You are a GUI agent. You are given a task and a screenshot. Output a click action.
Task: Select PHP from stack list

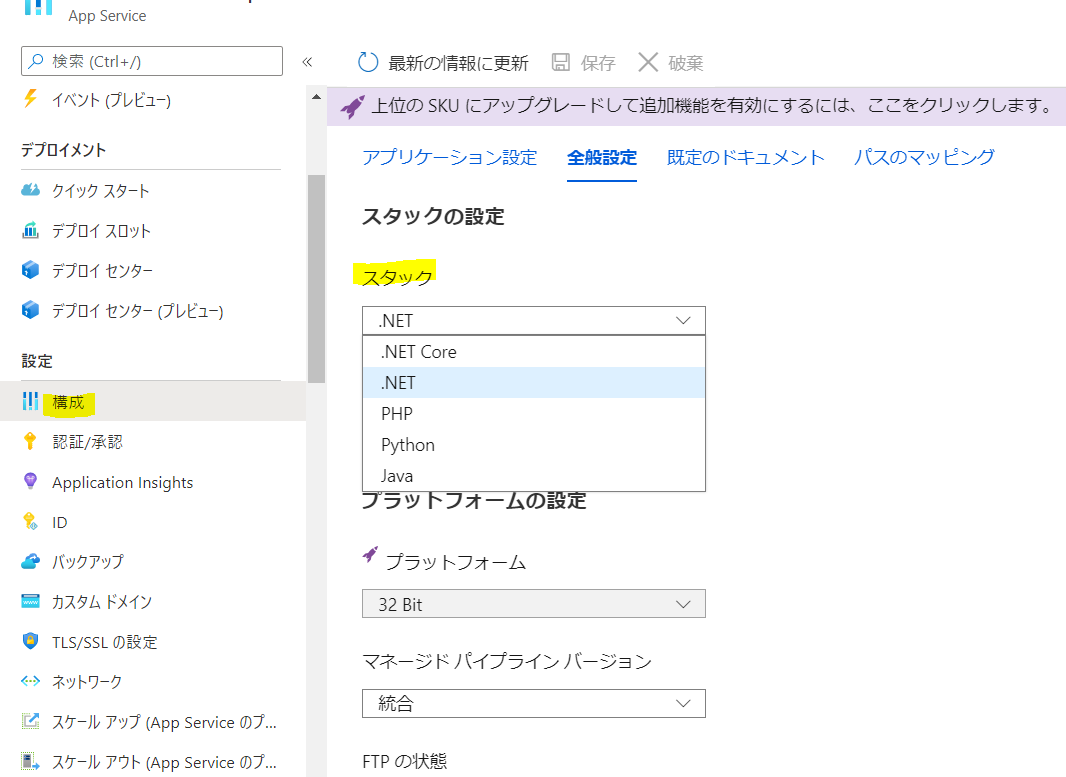coord(534,413)
